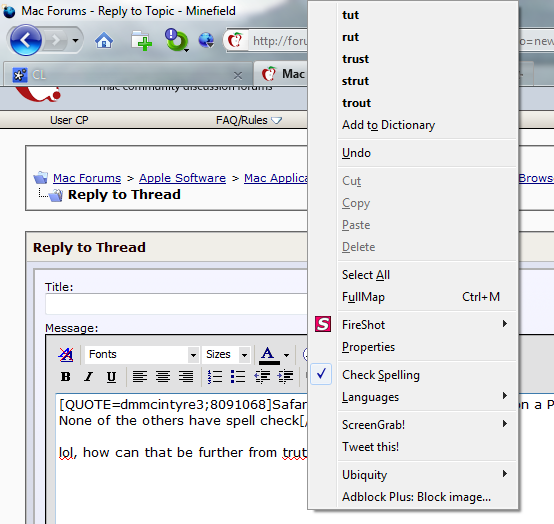Align text center
Viewport: 554px width, 524px height.
163,377
